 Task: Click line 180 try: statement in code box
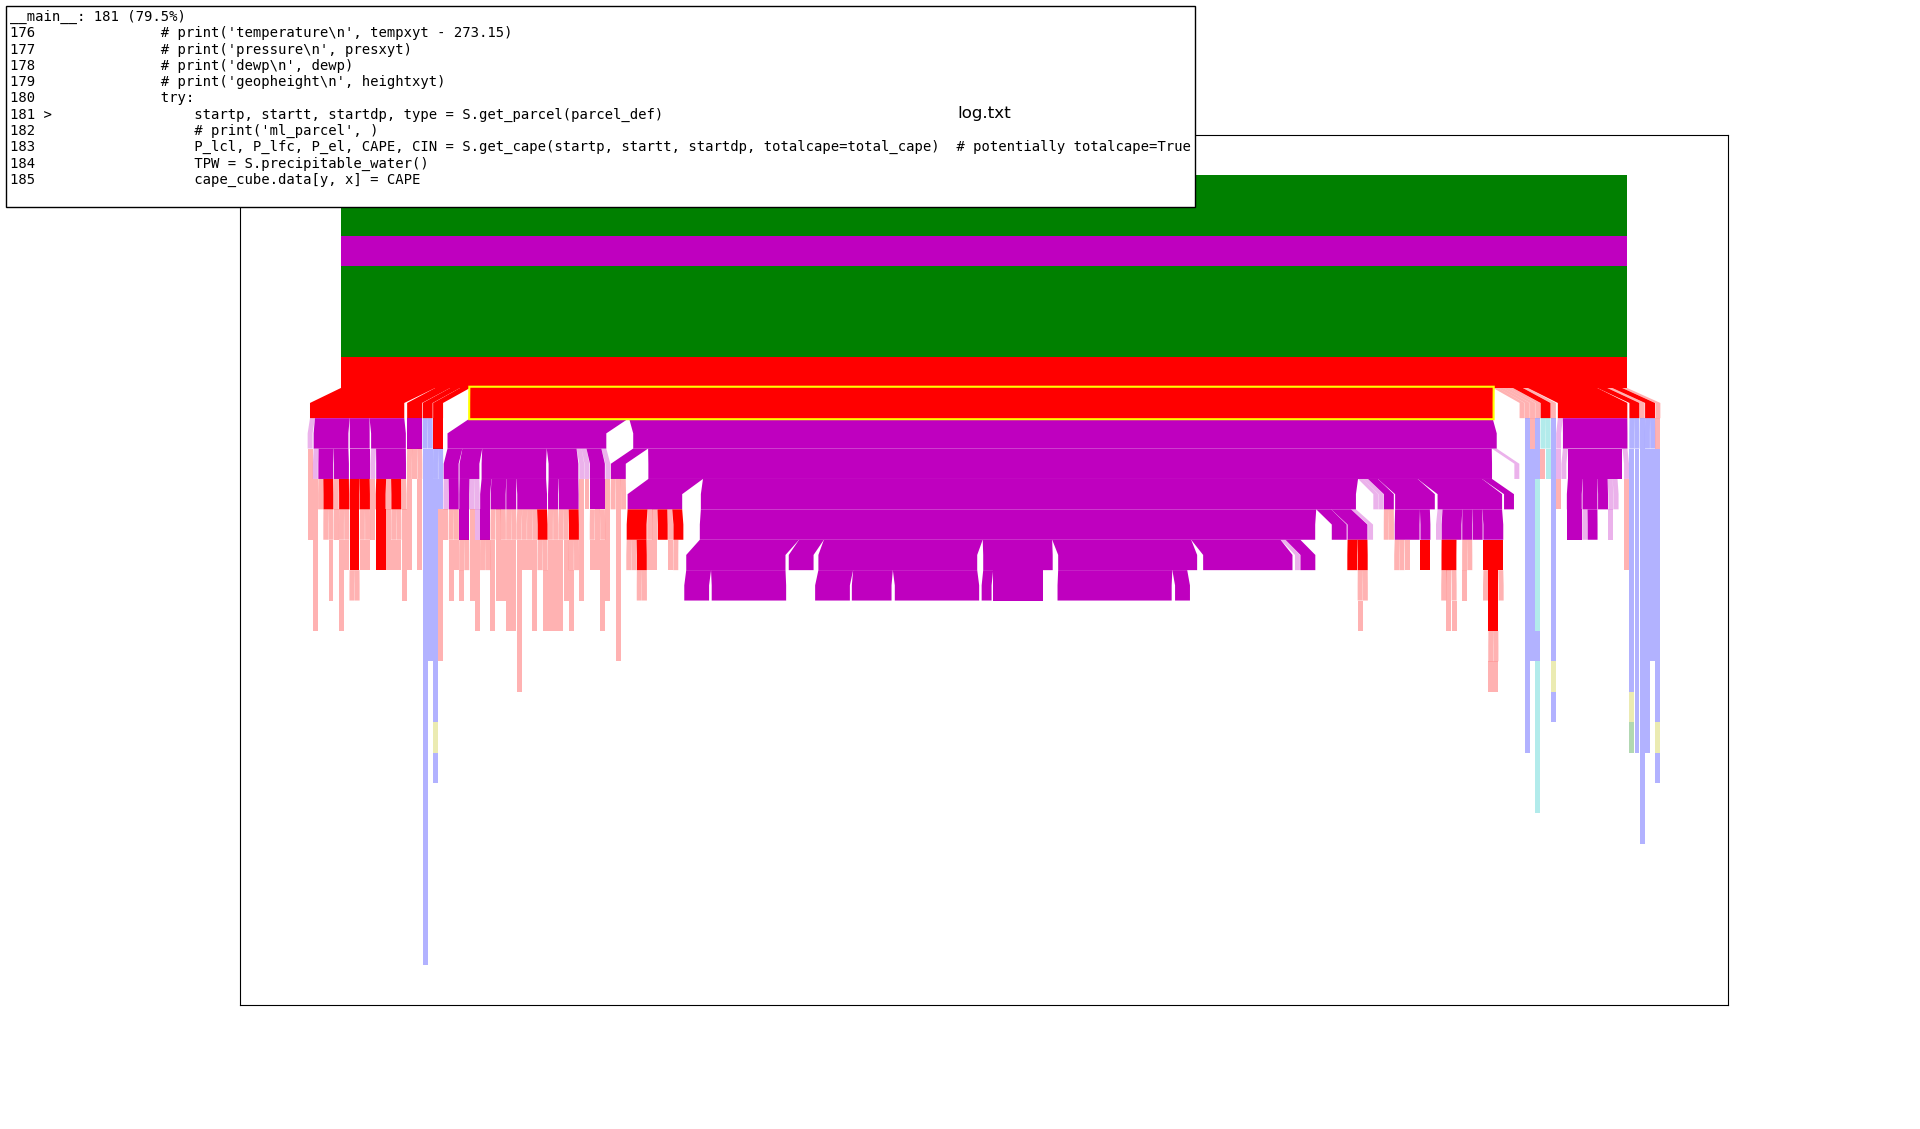177,97
